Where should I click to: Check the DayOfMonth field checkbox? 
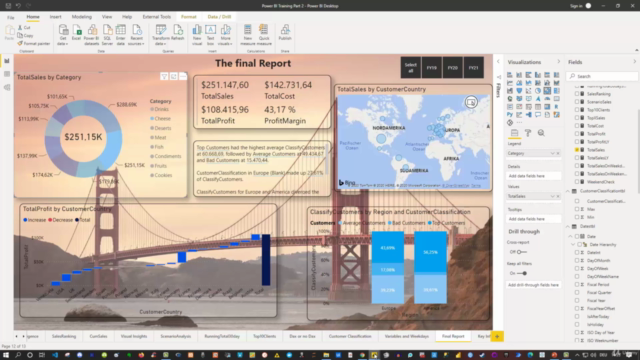tap(577, 260)
